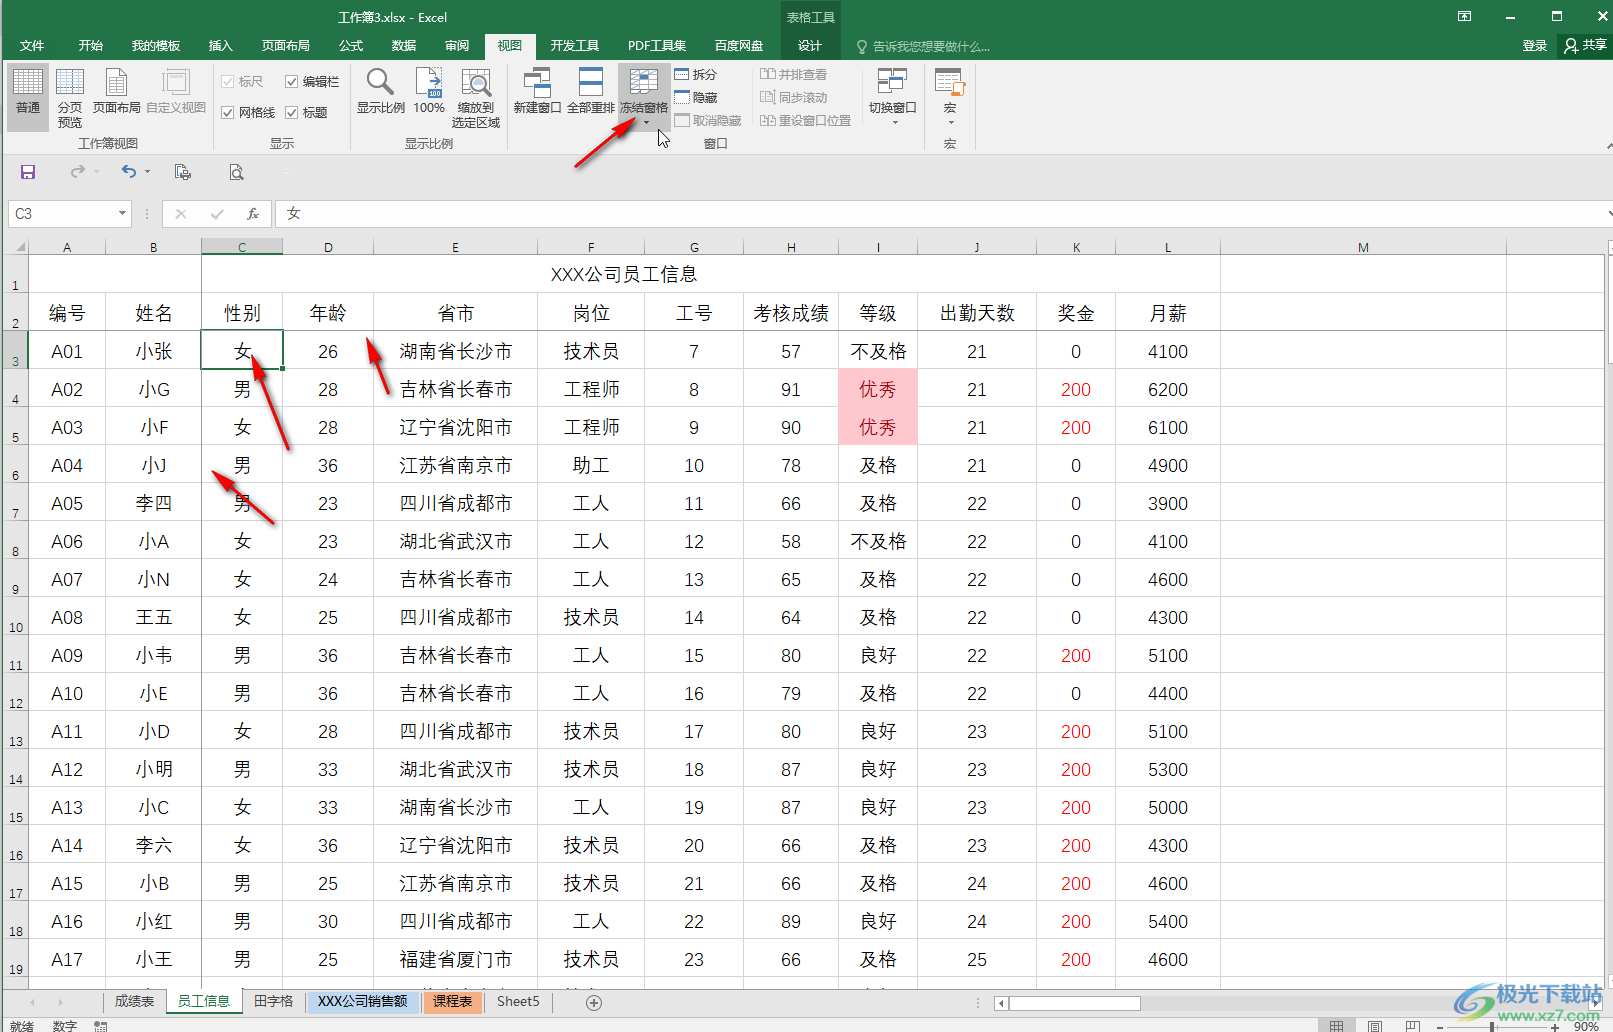Switch to the Sheet5 tab

click(x=518, y=1001)
